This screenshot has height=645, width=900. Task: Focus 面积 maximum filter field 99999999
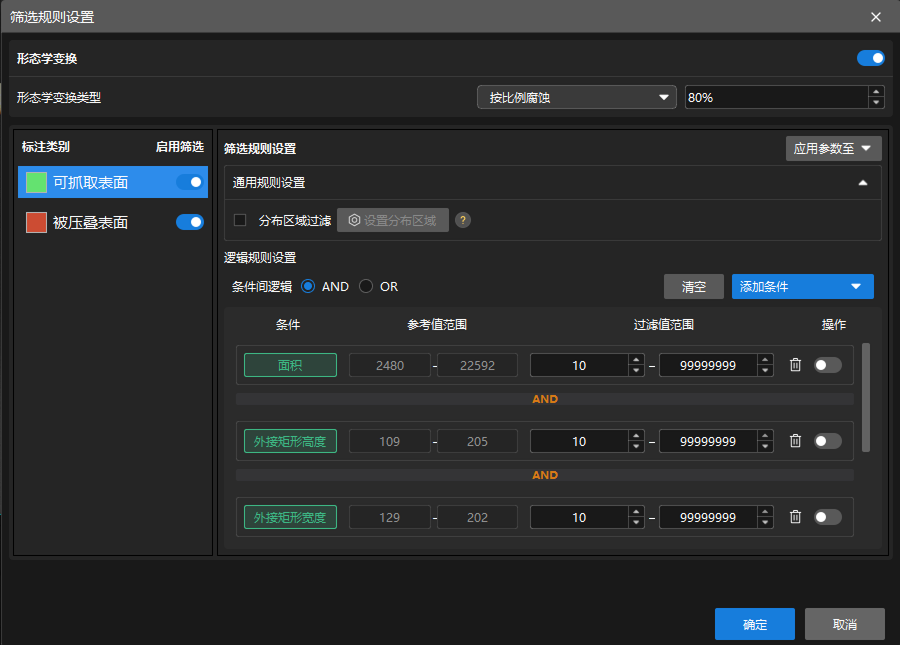pos(708,365)
